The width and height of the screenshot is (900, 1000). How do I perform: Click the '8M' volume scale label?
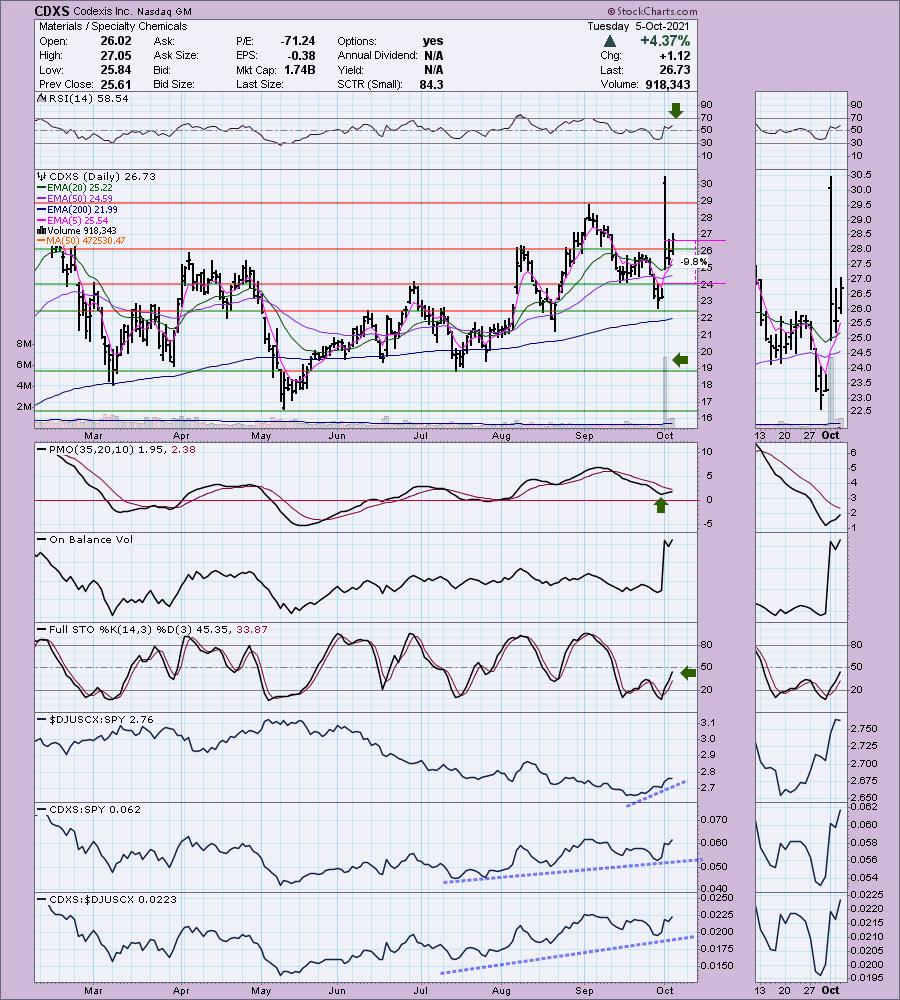[24, 344]
